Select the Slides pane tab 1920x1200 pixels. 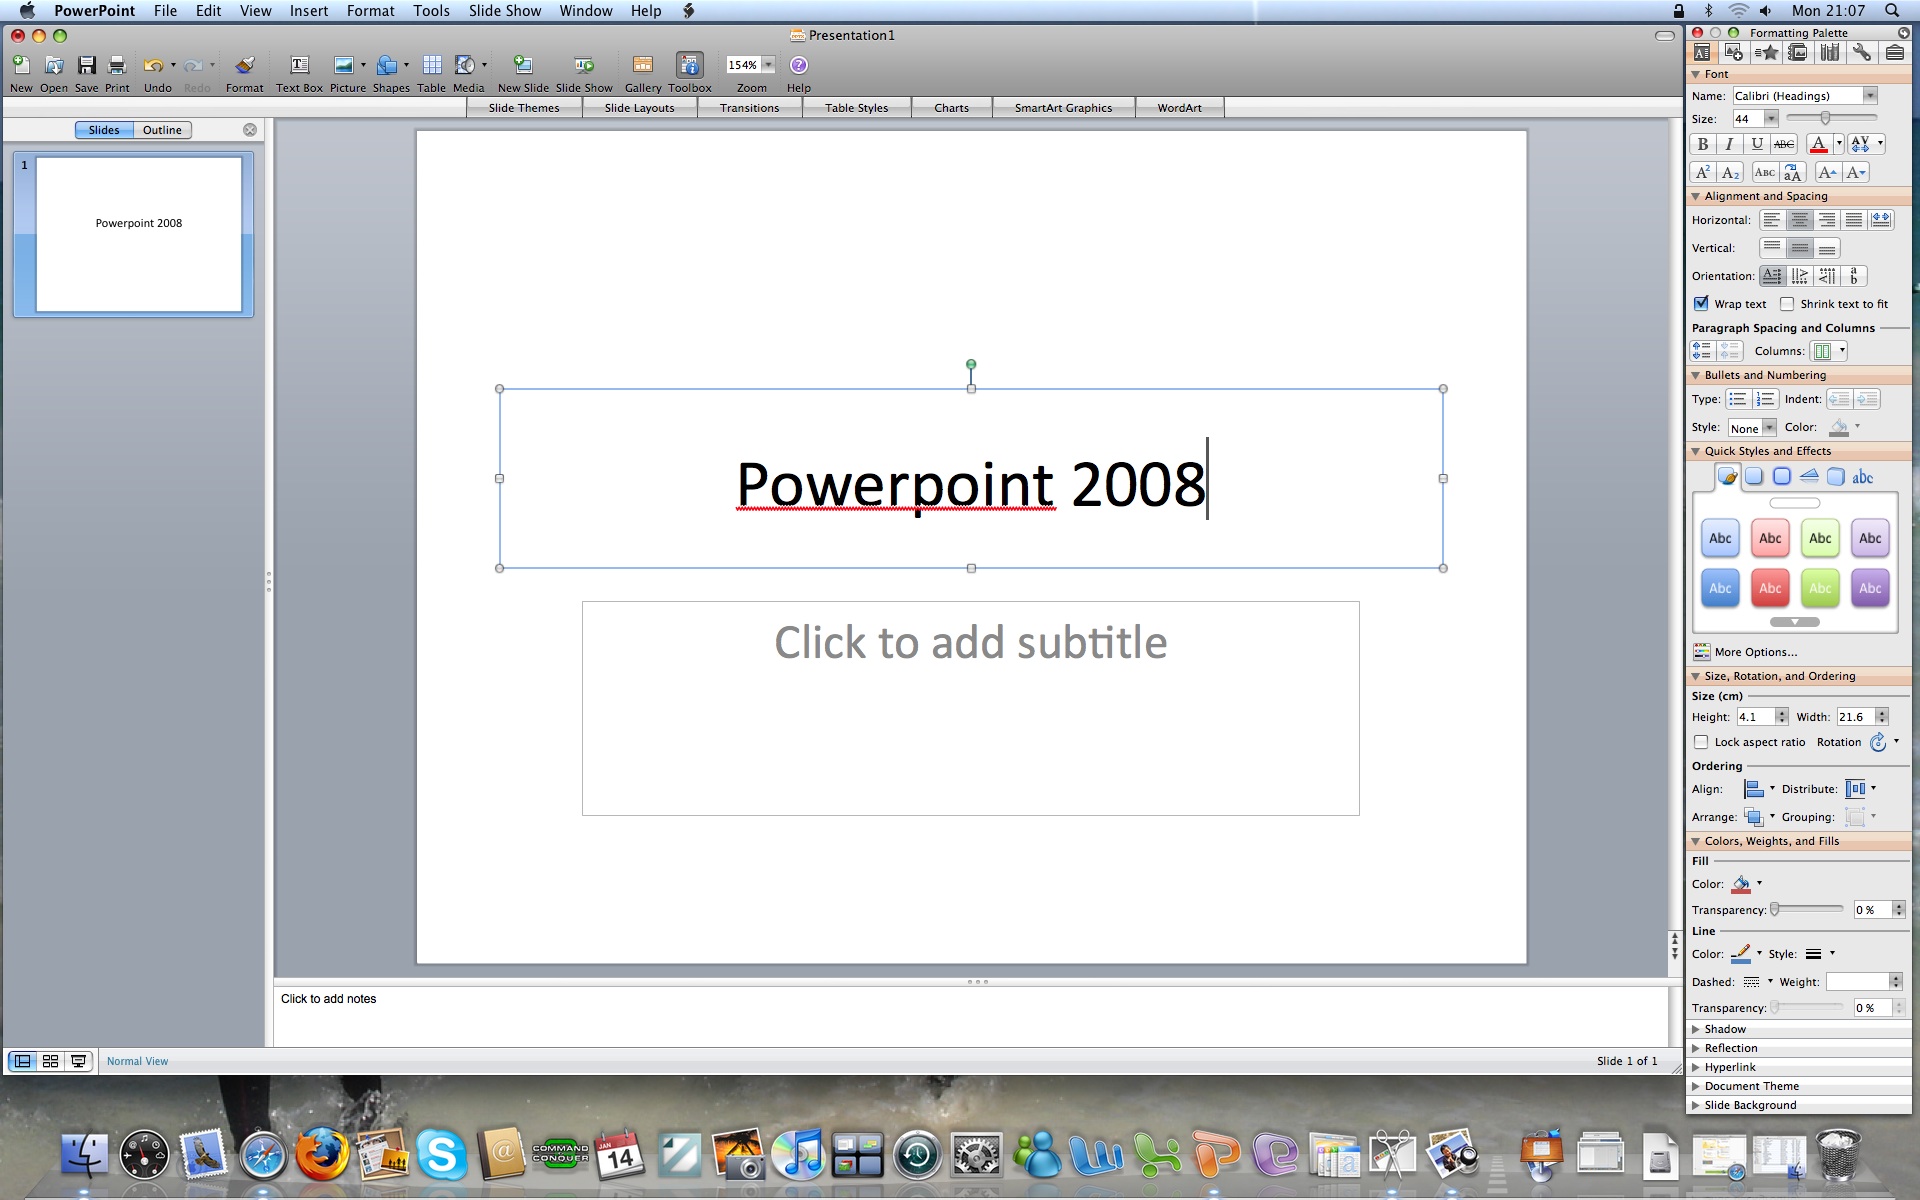[x=104, y=130]
